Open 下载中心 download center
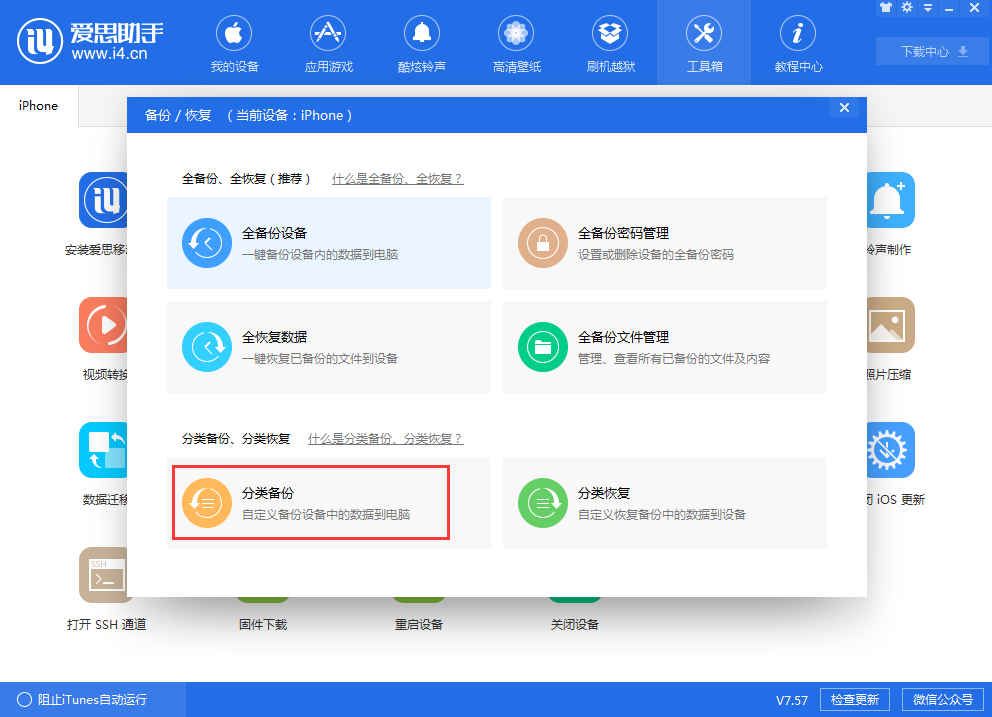 tap(933, 51)
